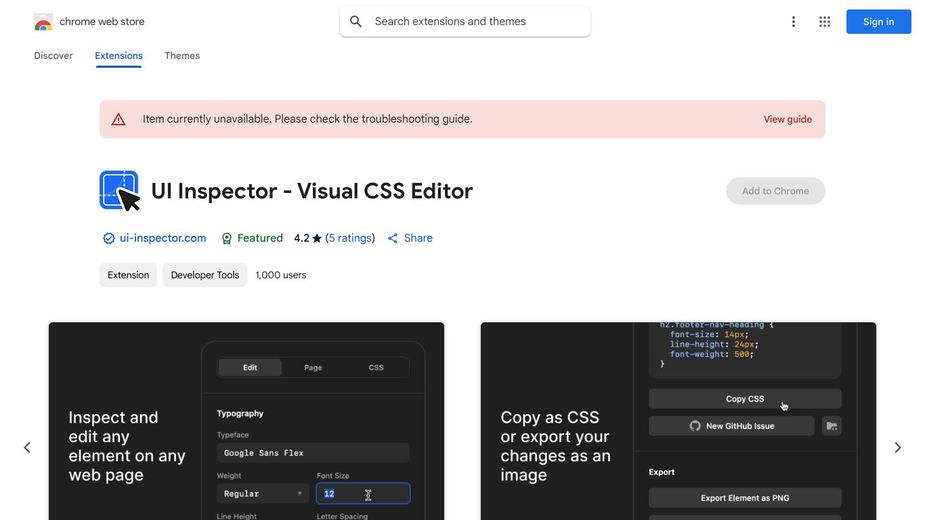Type in the Search extensions and themes field
Image resolution: width=925 pixels, height=520 pixels.
[475, 22]
